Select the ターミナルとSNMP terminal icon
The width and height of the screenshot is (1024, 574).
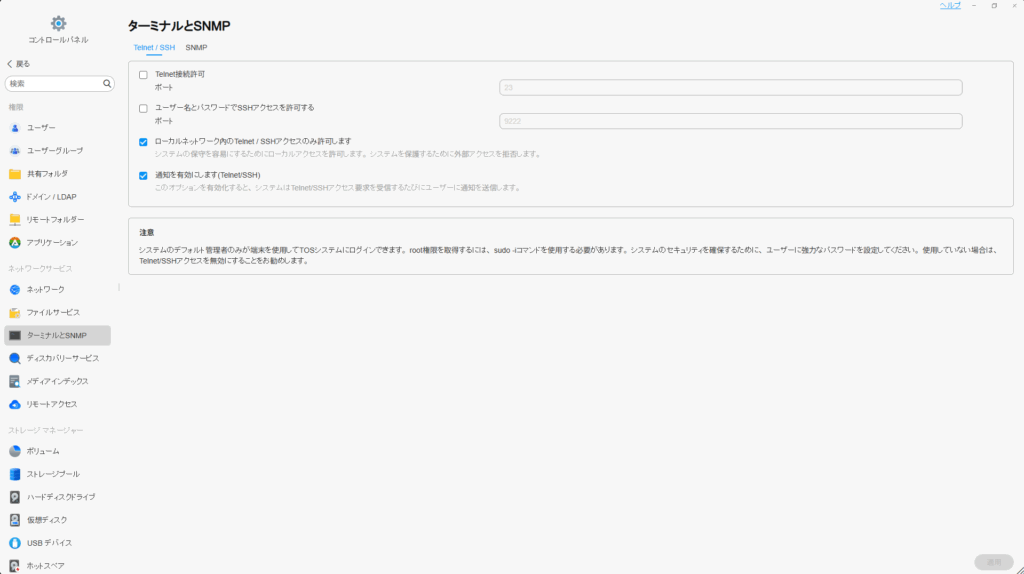pyautogui.click(x=15, y=335)
